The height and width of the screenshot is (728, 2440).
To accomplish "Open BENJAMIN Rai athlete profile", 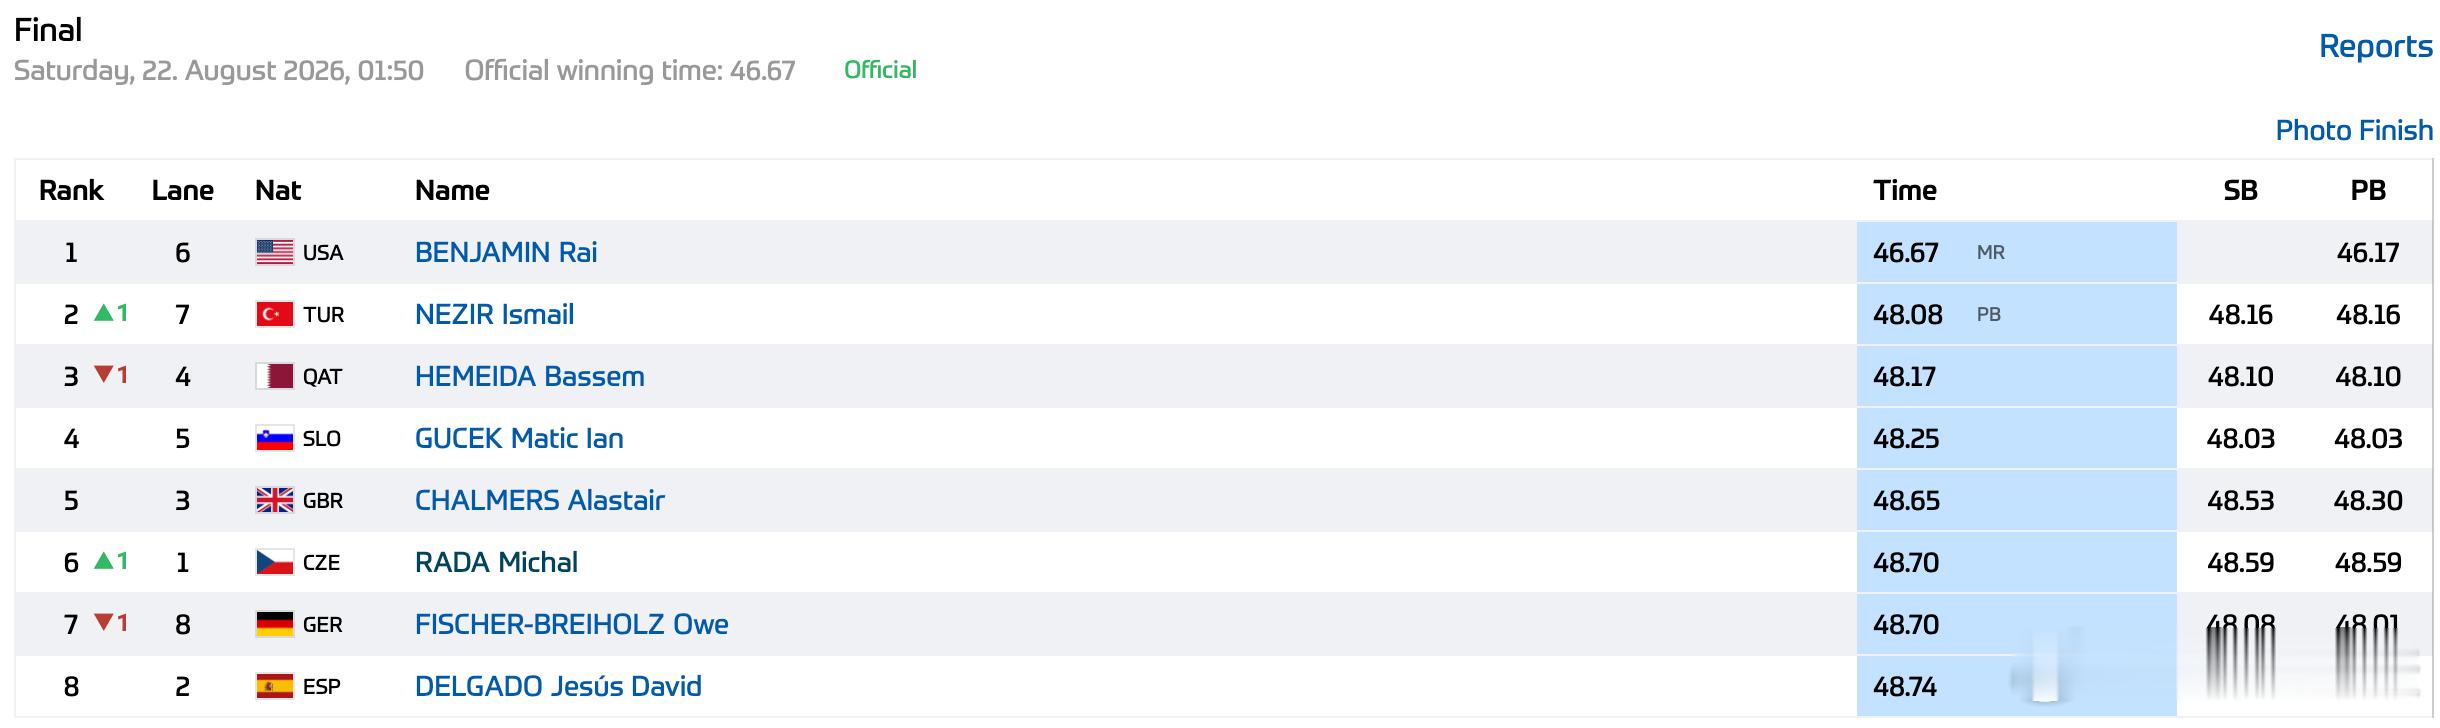I will pos(506,252).
